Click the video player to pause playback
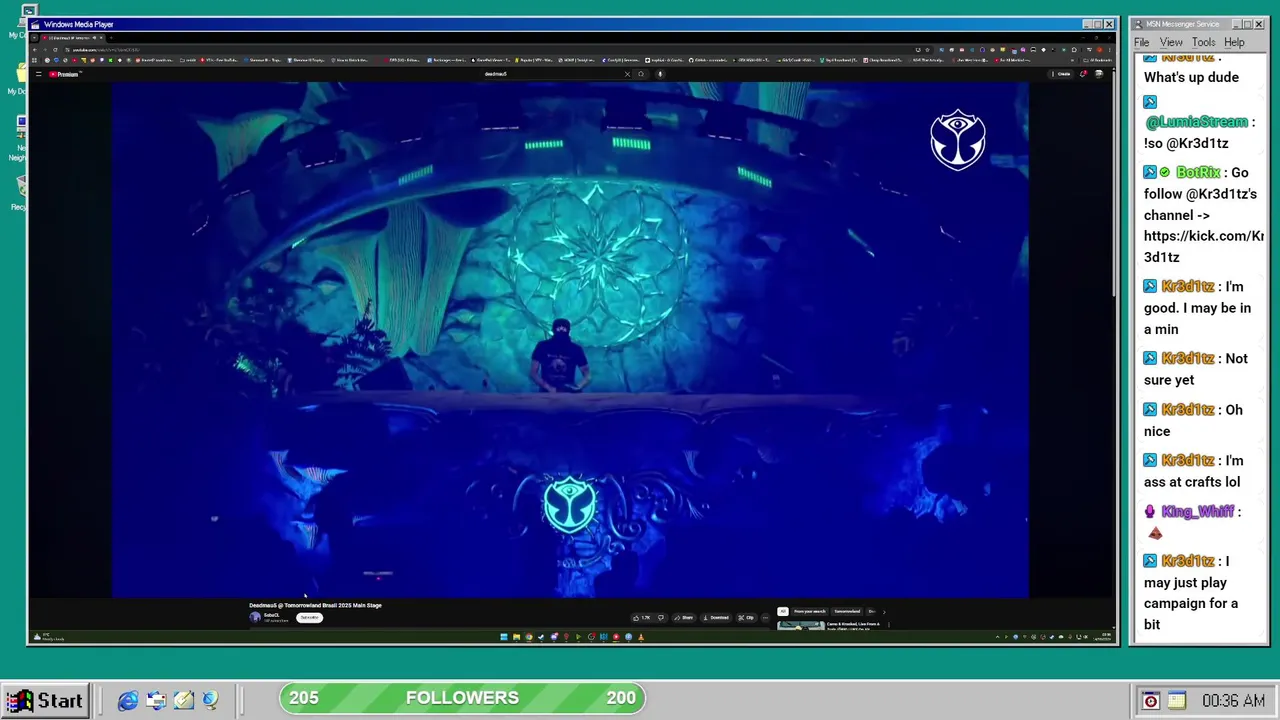The image size is (1280, 720). 570,340
